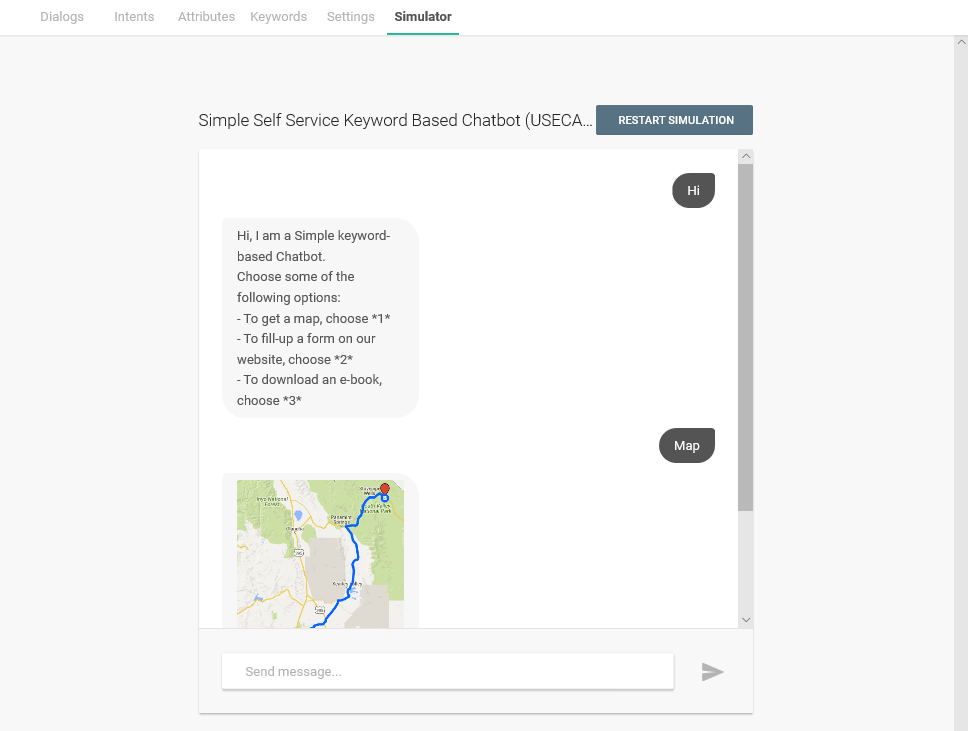Open the map route image thumbnail

click(x=320, y=554)
